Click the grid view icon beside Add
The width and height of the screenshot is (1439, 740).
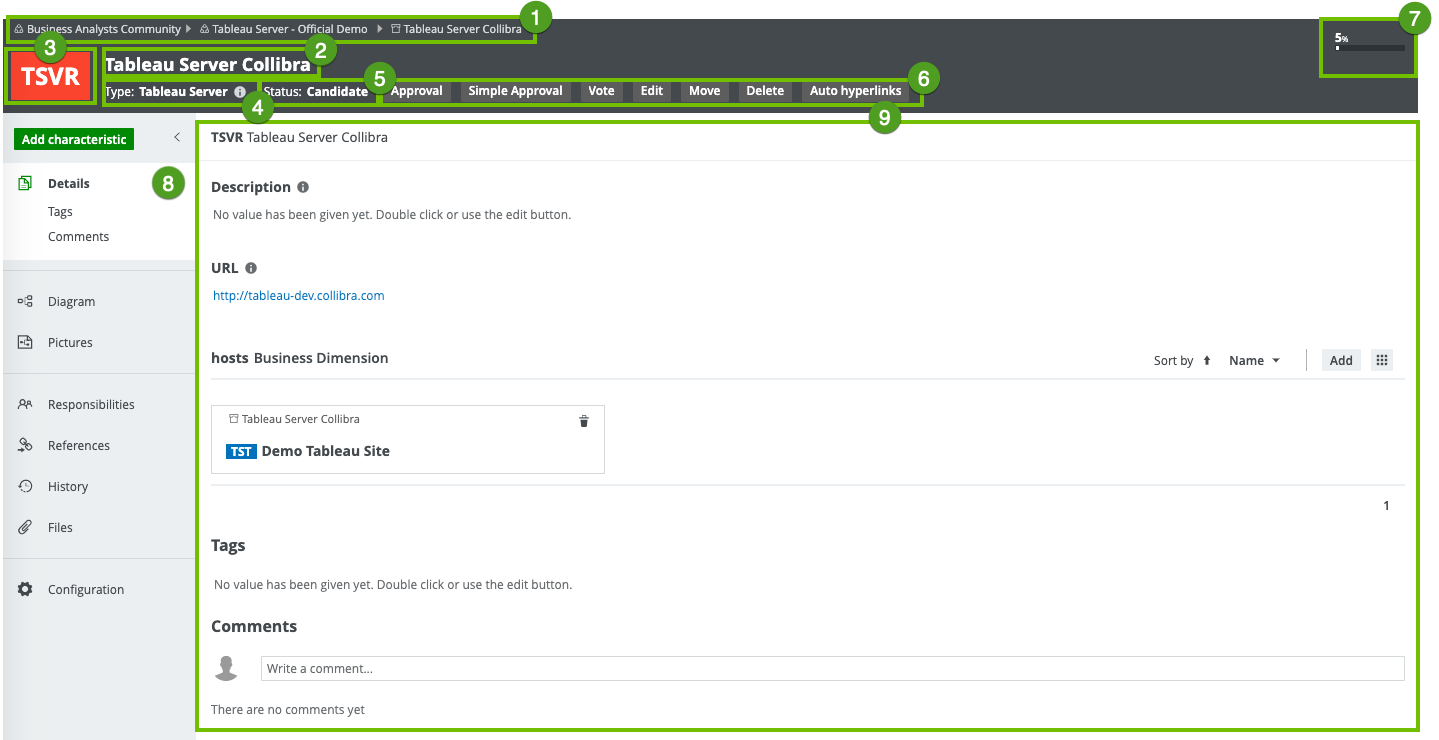[x=1382, y=360]
